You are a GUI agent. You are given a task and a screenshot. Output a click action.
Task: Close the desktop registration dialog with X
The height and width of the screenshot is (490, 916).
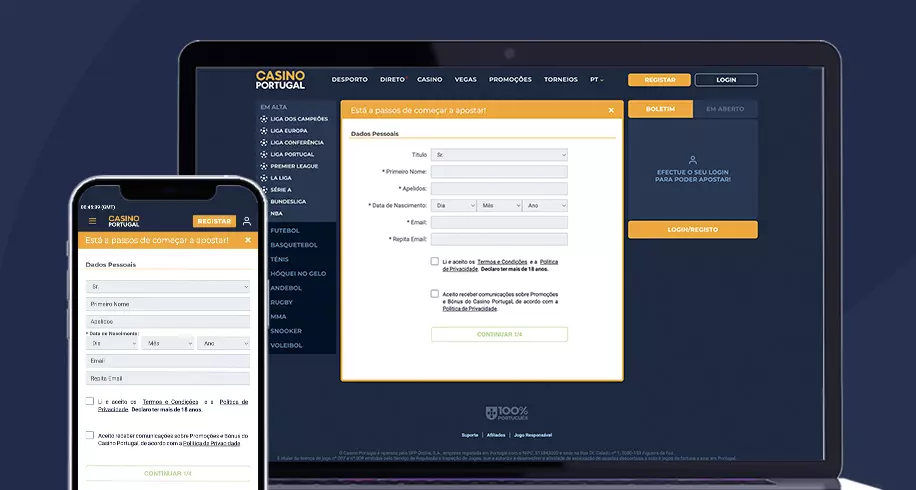point(611,110)
